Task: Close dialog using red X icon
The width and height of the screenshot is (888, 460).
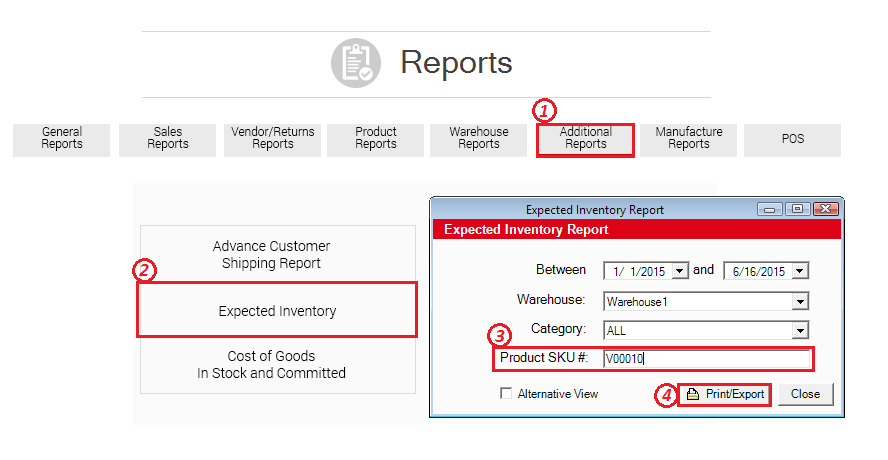Action: point(825,210)
